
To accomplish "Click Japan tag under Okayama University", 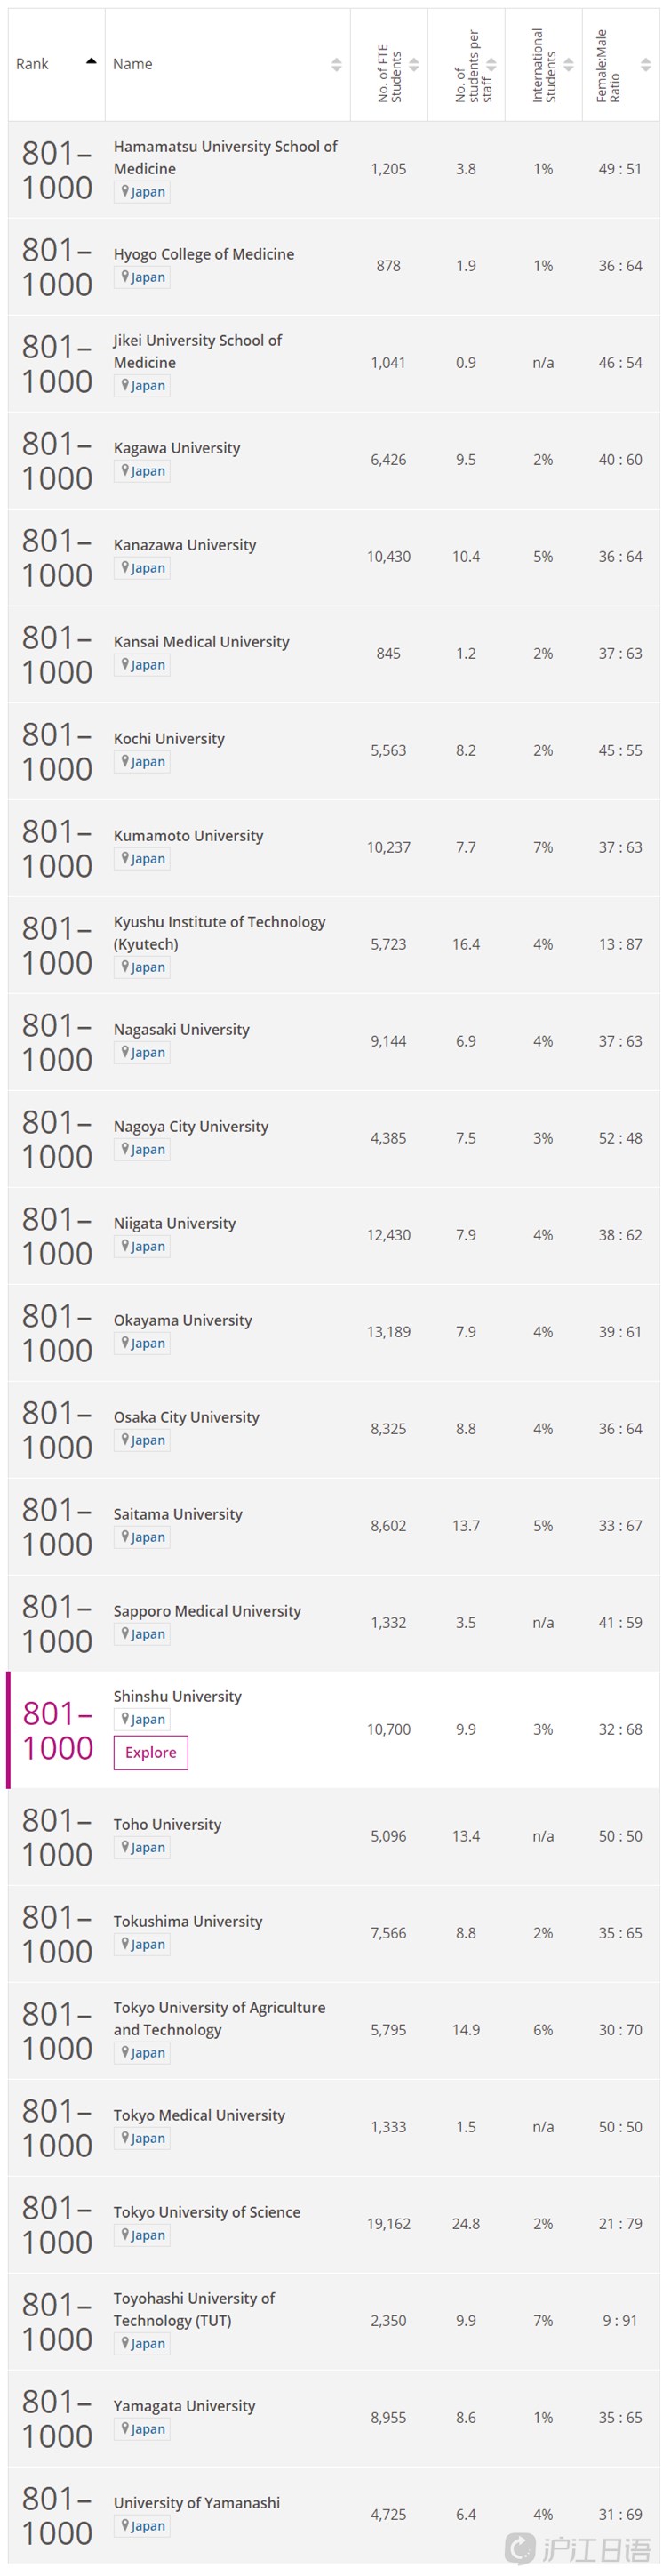I will pos(142,1343).
